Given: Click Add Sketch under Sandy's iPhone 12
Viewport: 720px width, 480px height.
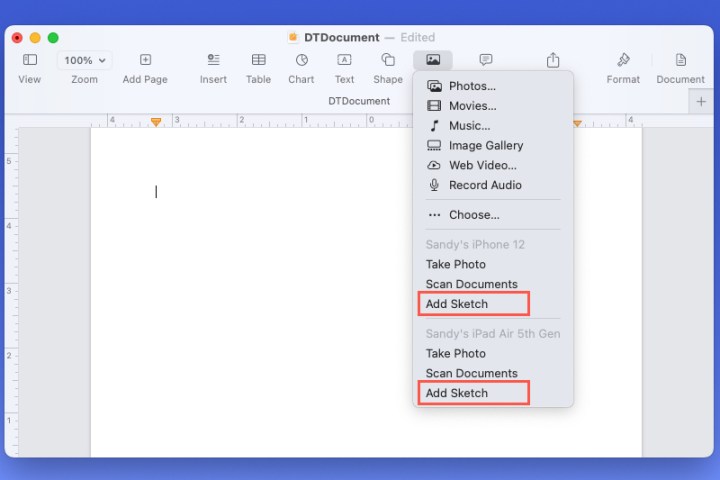Looking at the screenshot, I should click(x=457, y=304).
